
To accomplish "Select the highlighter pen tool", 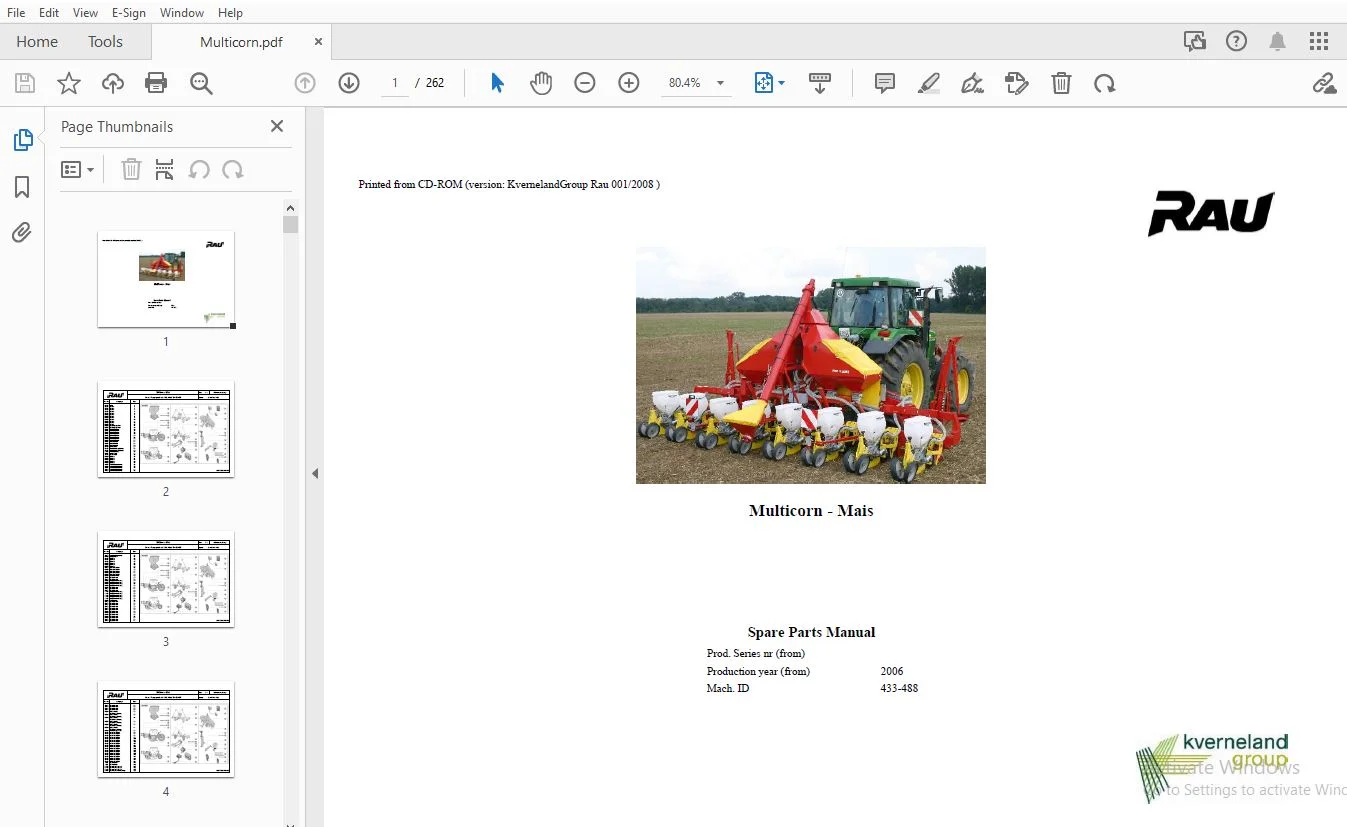I will pos(929,83).
